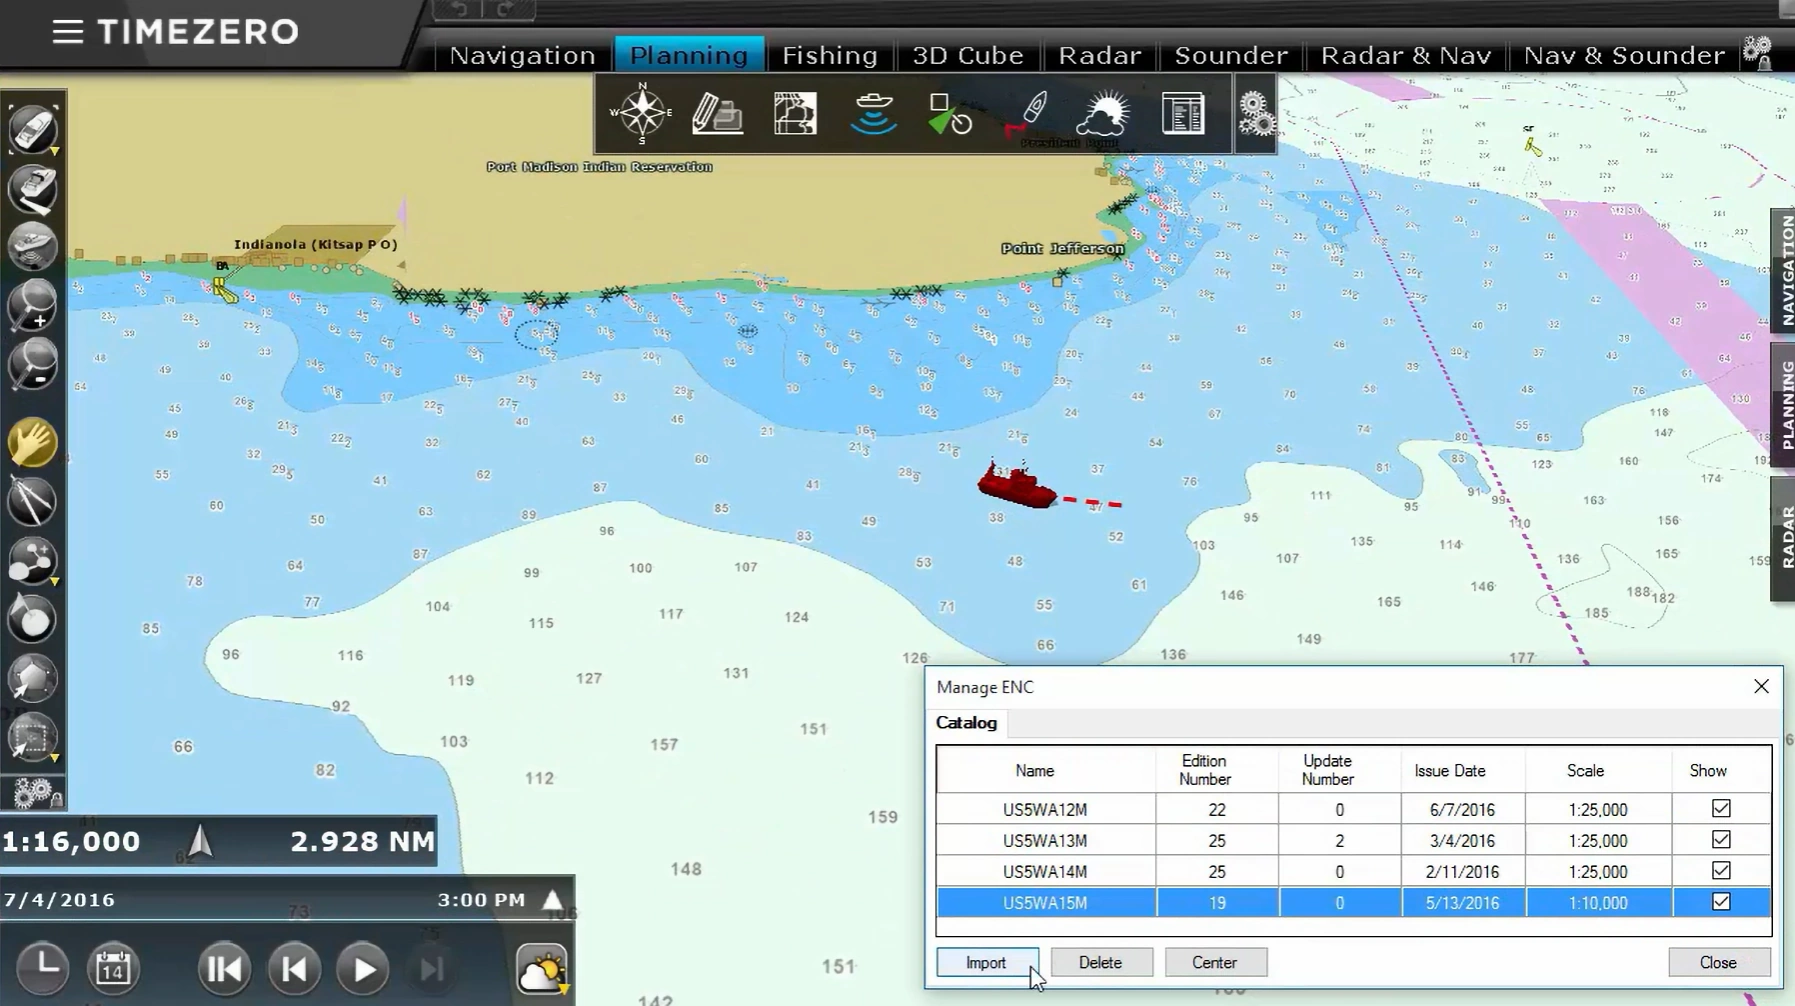Image resolution: width=1795 pixels, height=1006 pixels.
Task: Select the mark placement flag tool
Action: pyautogui.click(x=33, y=619)
